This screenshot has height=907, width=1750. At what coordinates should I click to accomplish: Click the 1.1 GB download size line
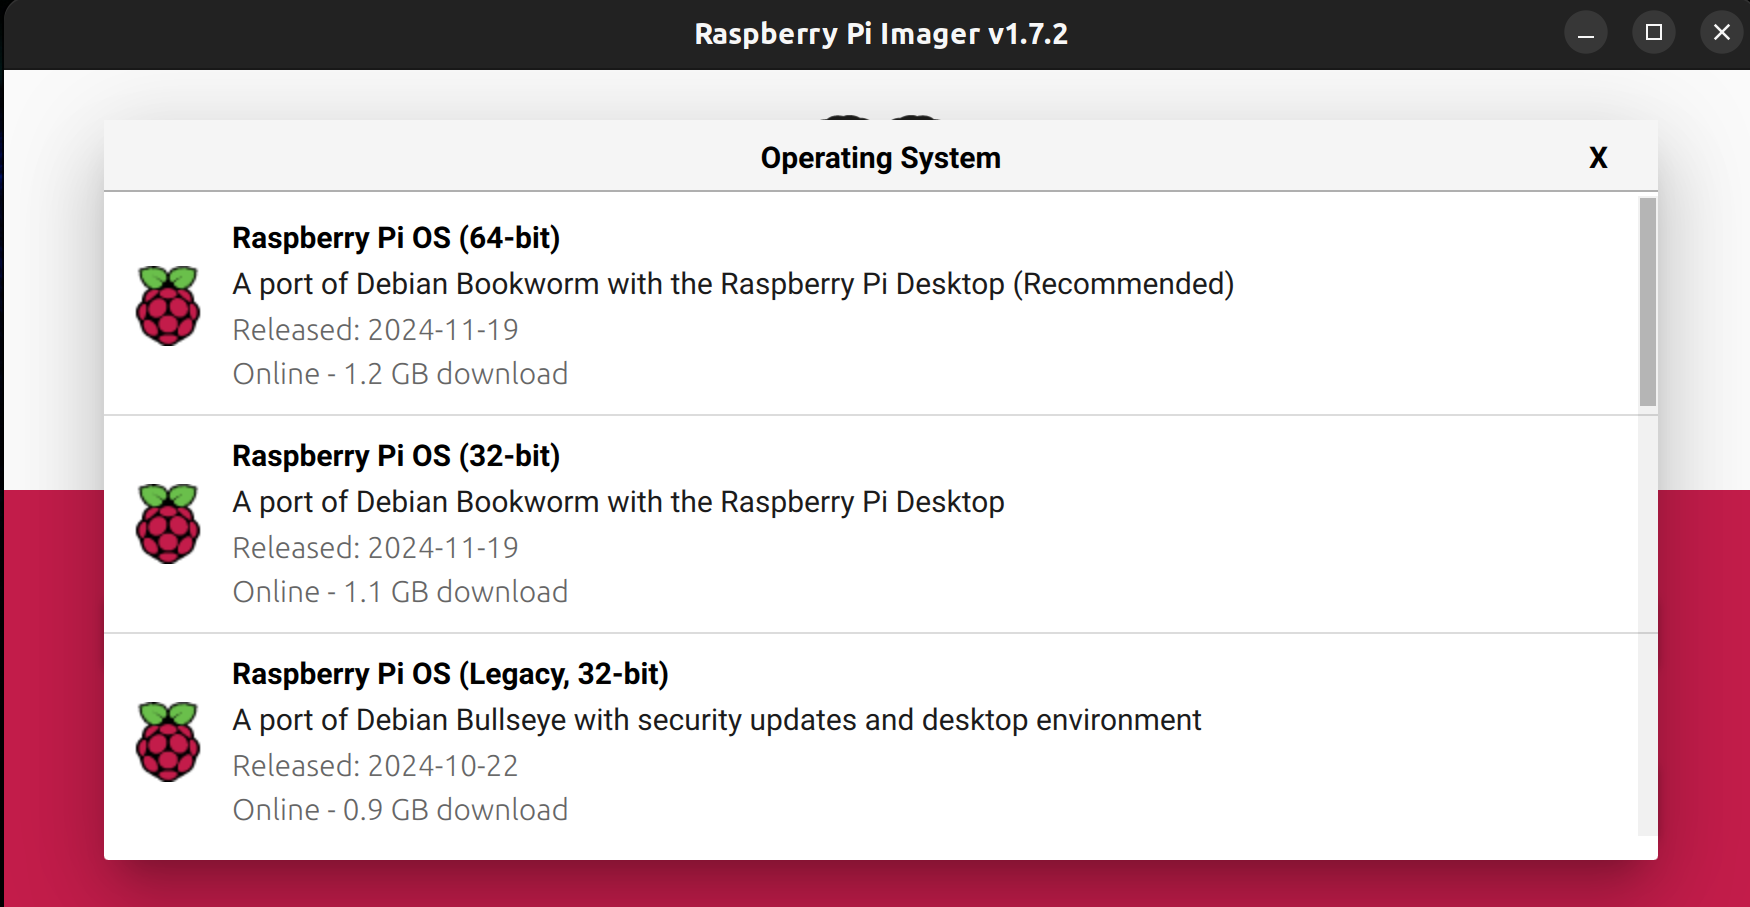pyautogui.click(x=400, y=592)
